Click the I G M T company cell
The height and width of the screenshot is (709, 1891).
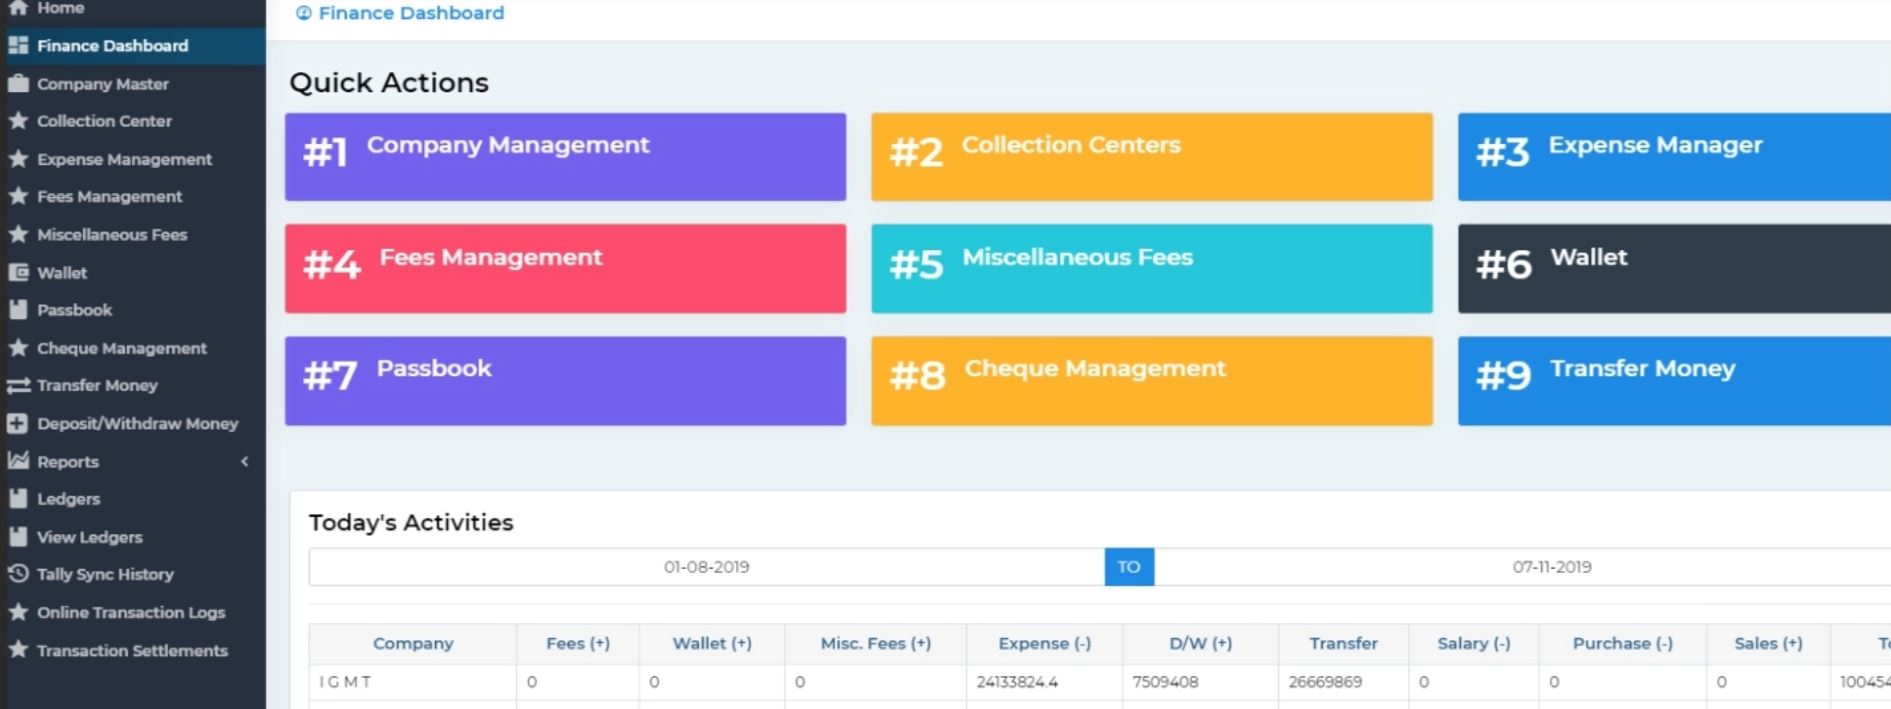click(413, 682)
